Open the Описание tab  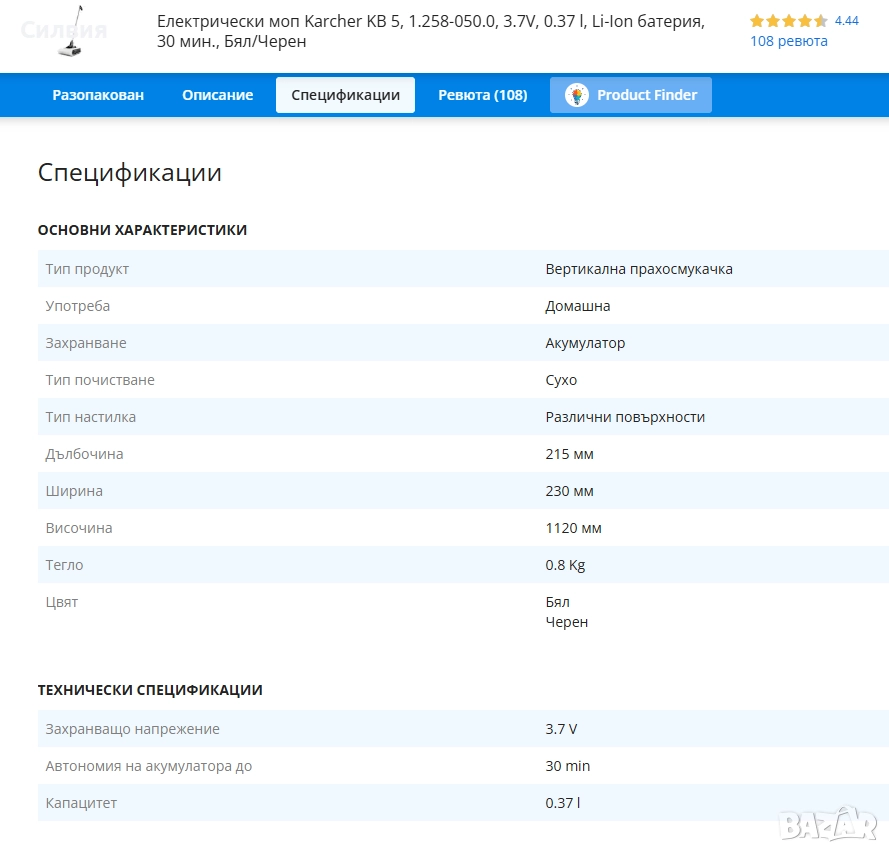point(217,95)
